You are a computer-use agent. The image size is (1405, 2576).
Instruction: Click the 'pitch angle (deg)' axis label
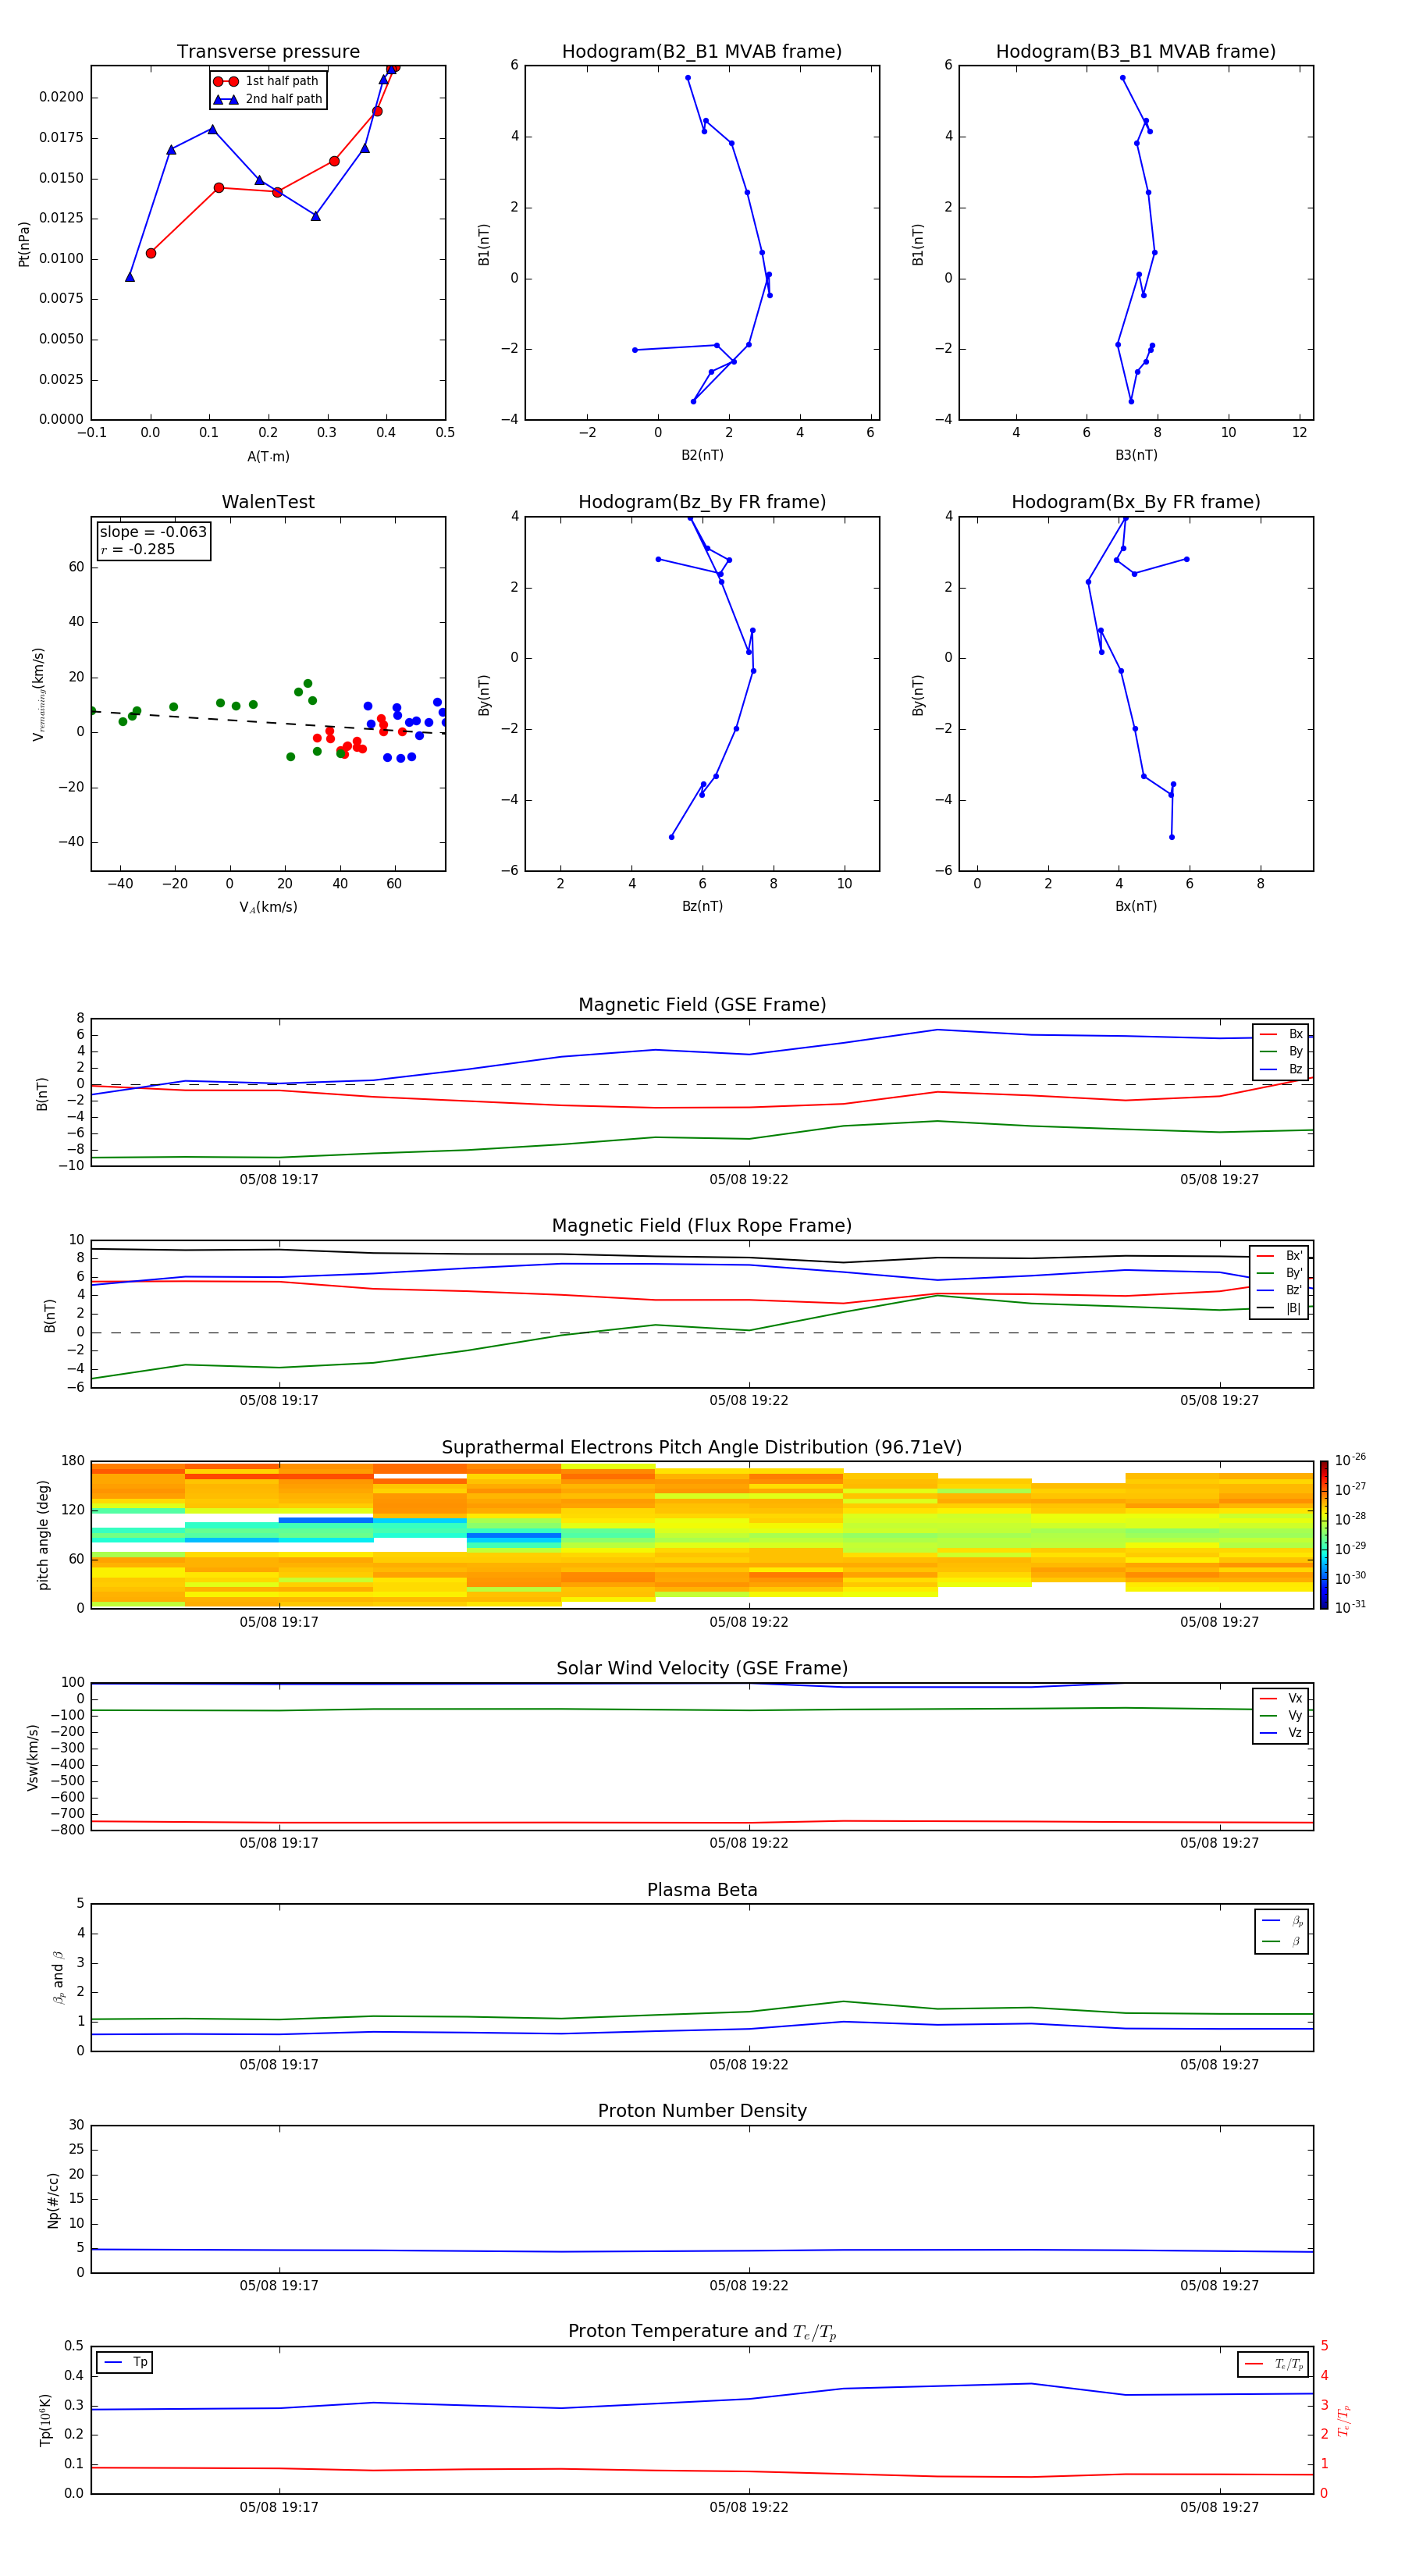43,1535
